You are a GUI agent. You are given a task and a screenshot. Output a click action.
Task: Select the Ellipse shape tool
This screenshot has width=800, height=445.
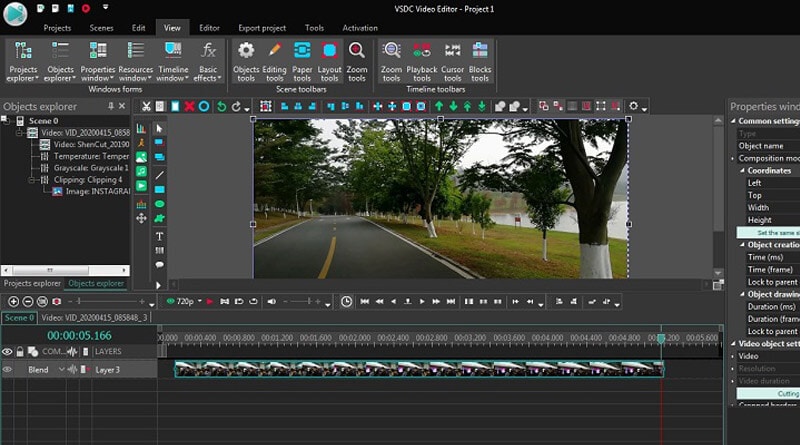coord(159,204)
